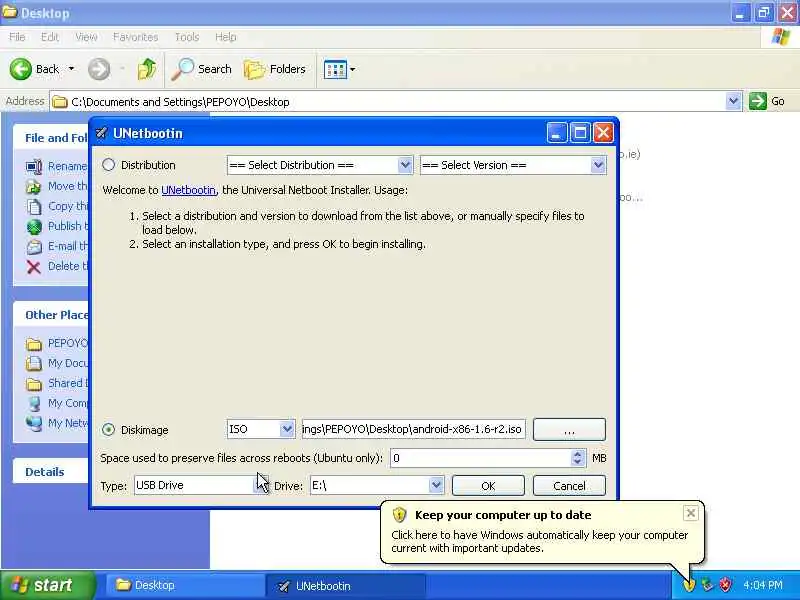The image size is (800, 600).
Task: Click the Safely Remove Hardware tray icon
Action: click(707, 585)
